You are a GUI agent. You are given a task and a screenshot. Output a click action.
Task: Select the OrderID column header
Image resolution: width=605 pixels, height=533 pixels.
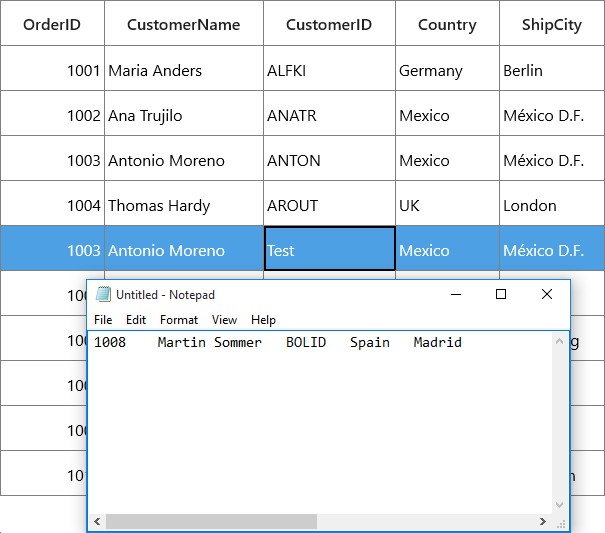point(52,23)
